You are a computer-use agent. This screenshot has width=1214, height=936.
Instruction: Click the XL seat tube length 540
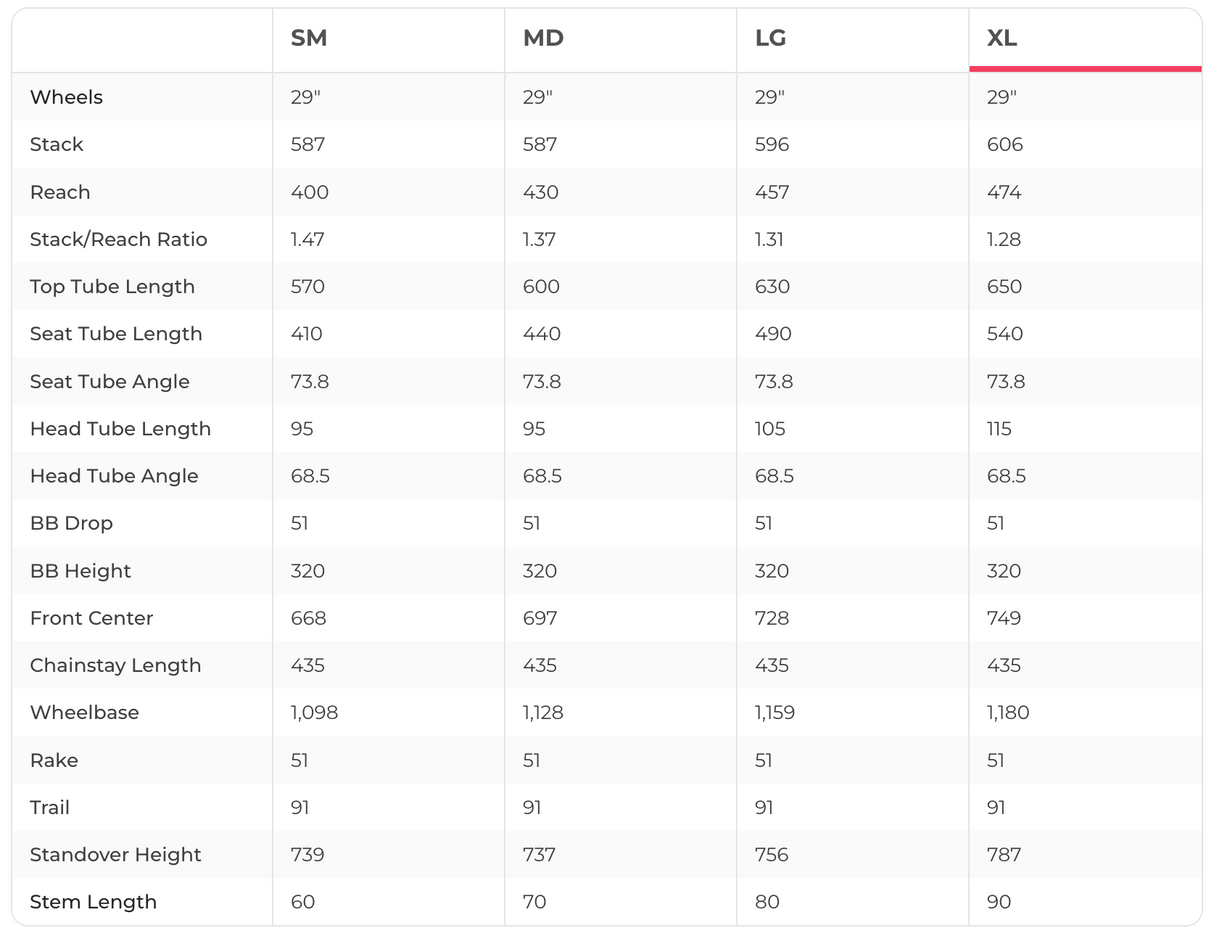point(1004,334)
